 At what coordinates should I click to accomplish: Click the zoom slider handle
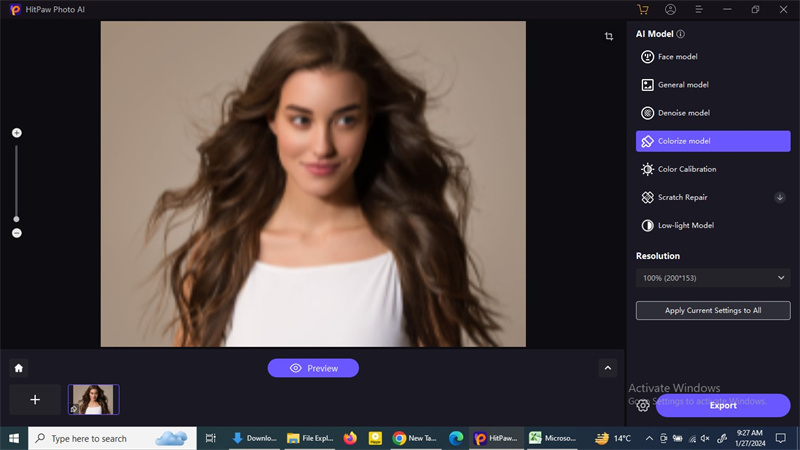[x=17, y=218]
